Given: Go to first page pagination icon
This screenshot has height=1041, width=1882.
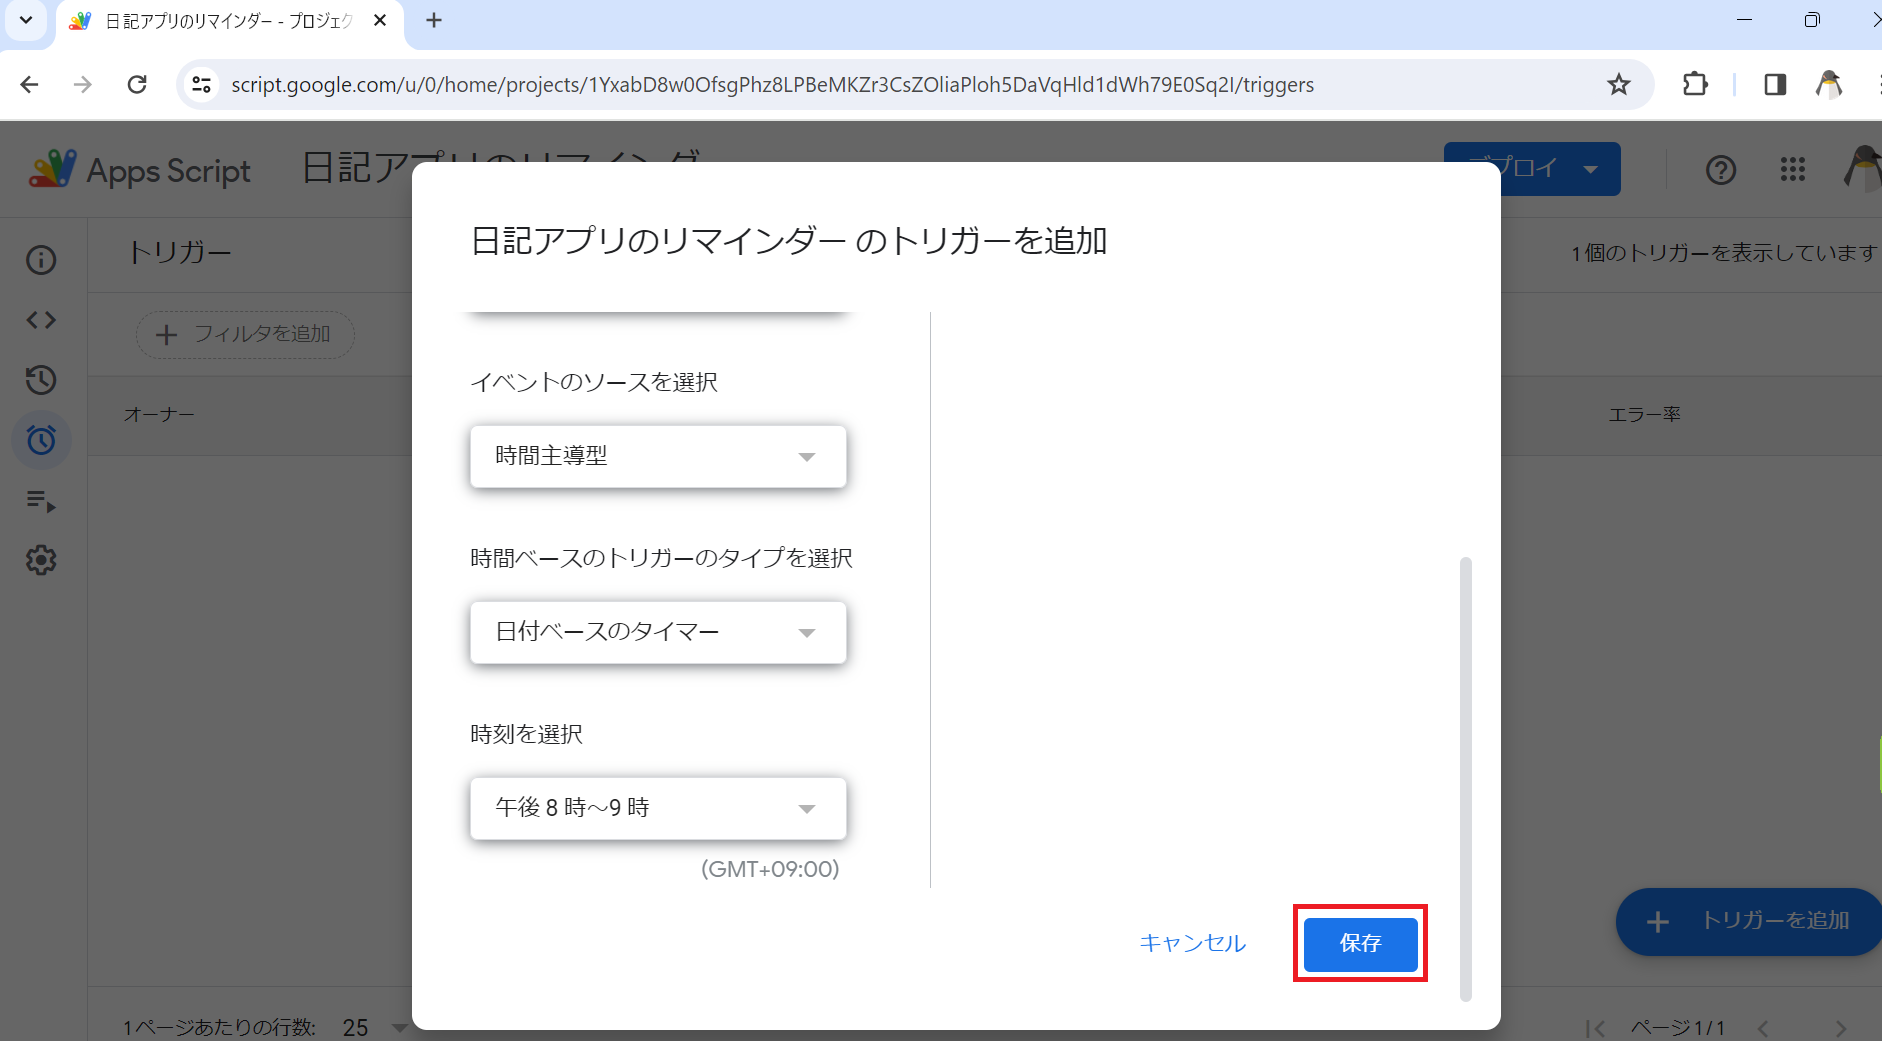Looking at the screenshot, I should pos(1595,1028).
